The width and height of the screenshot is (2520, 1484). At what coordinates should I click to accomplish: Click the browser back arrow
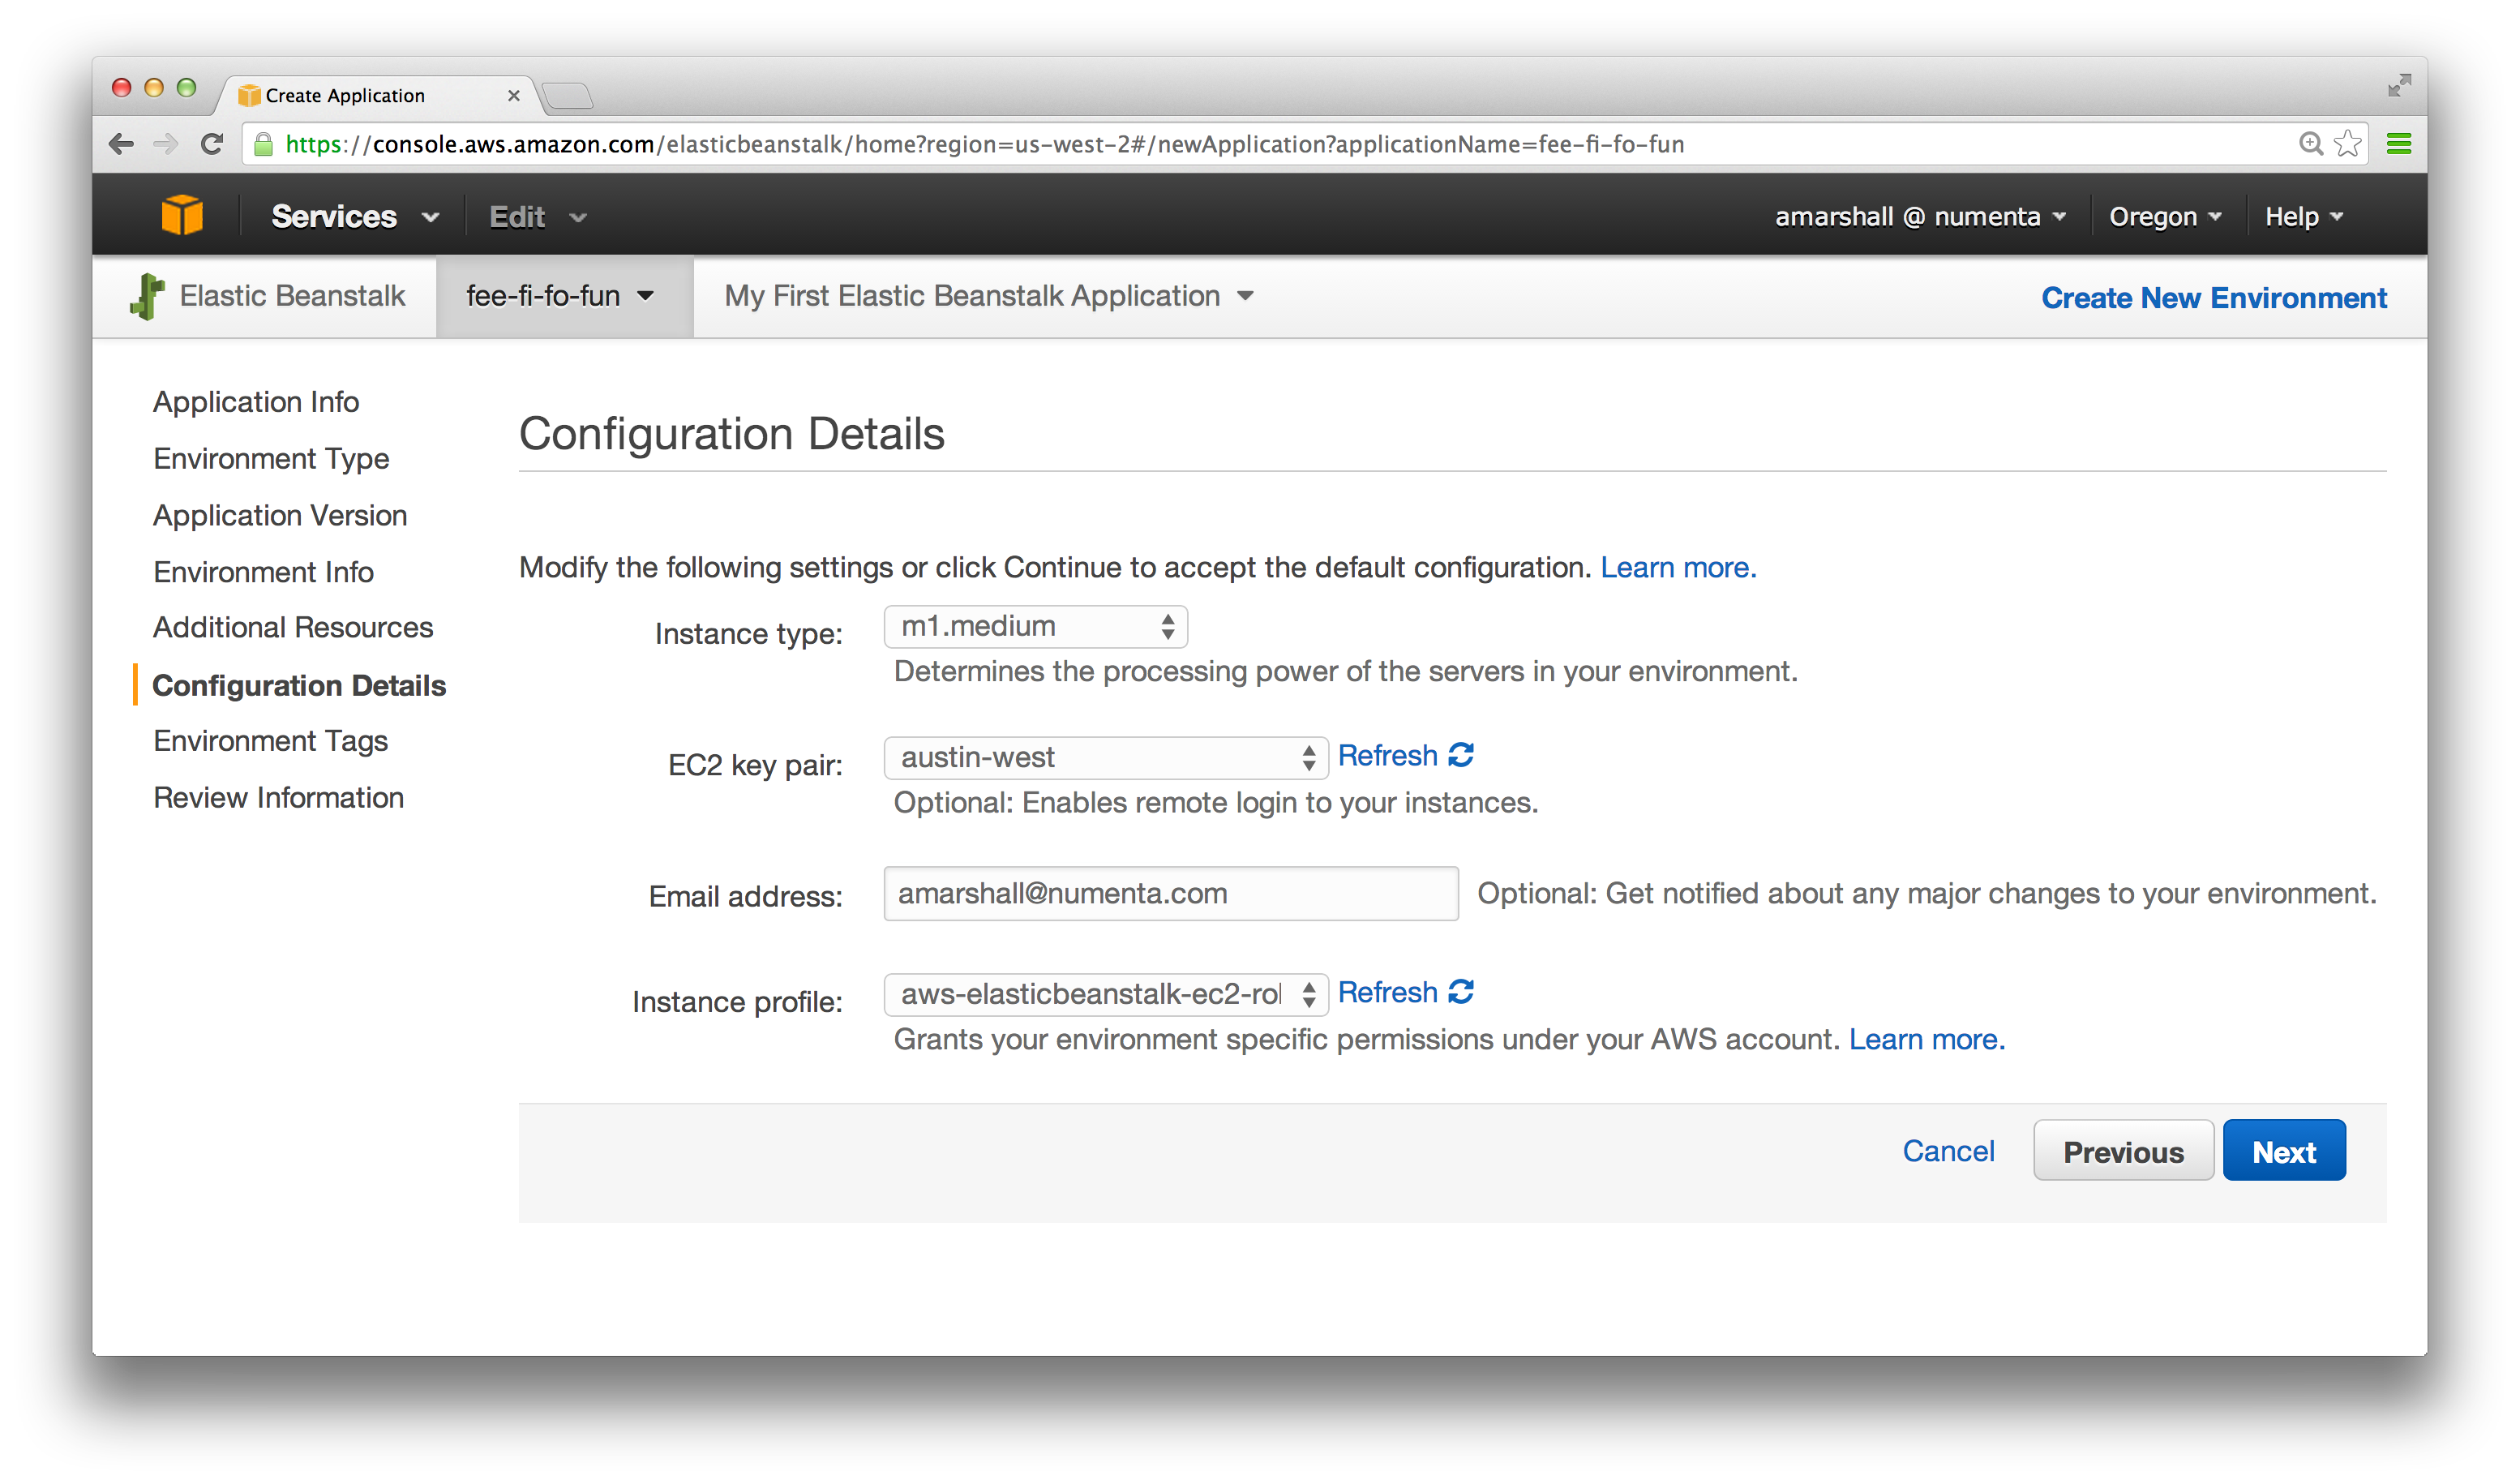click(x=122, y=144)
